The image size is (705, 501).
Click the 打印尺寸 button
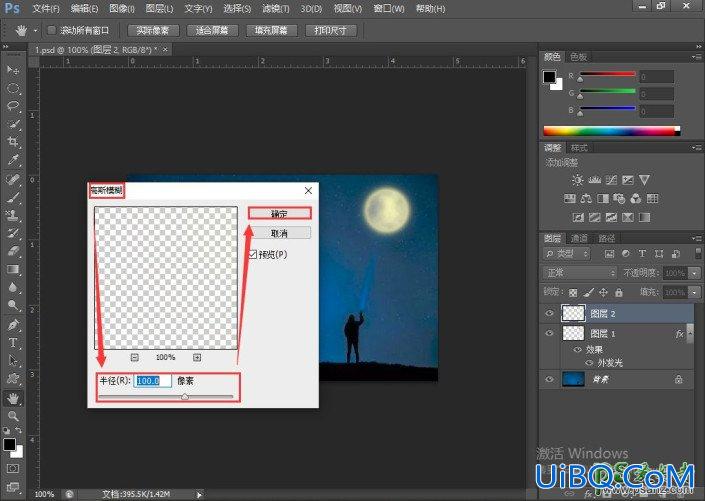(x=330, y=31)
